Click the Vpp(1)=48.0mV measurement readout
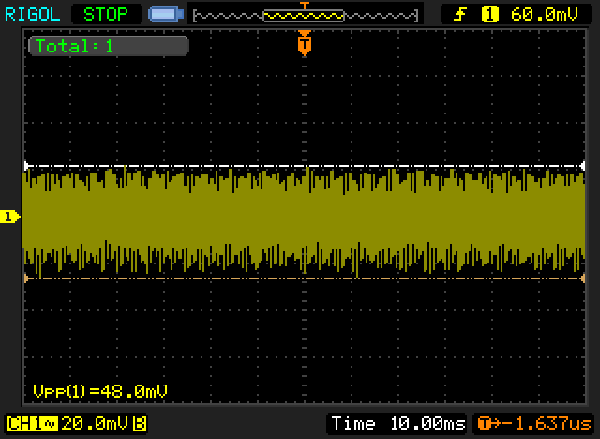The width and height of the screenshot is (600, 439). (100, 392)
